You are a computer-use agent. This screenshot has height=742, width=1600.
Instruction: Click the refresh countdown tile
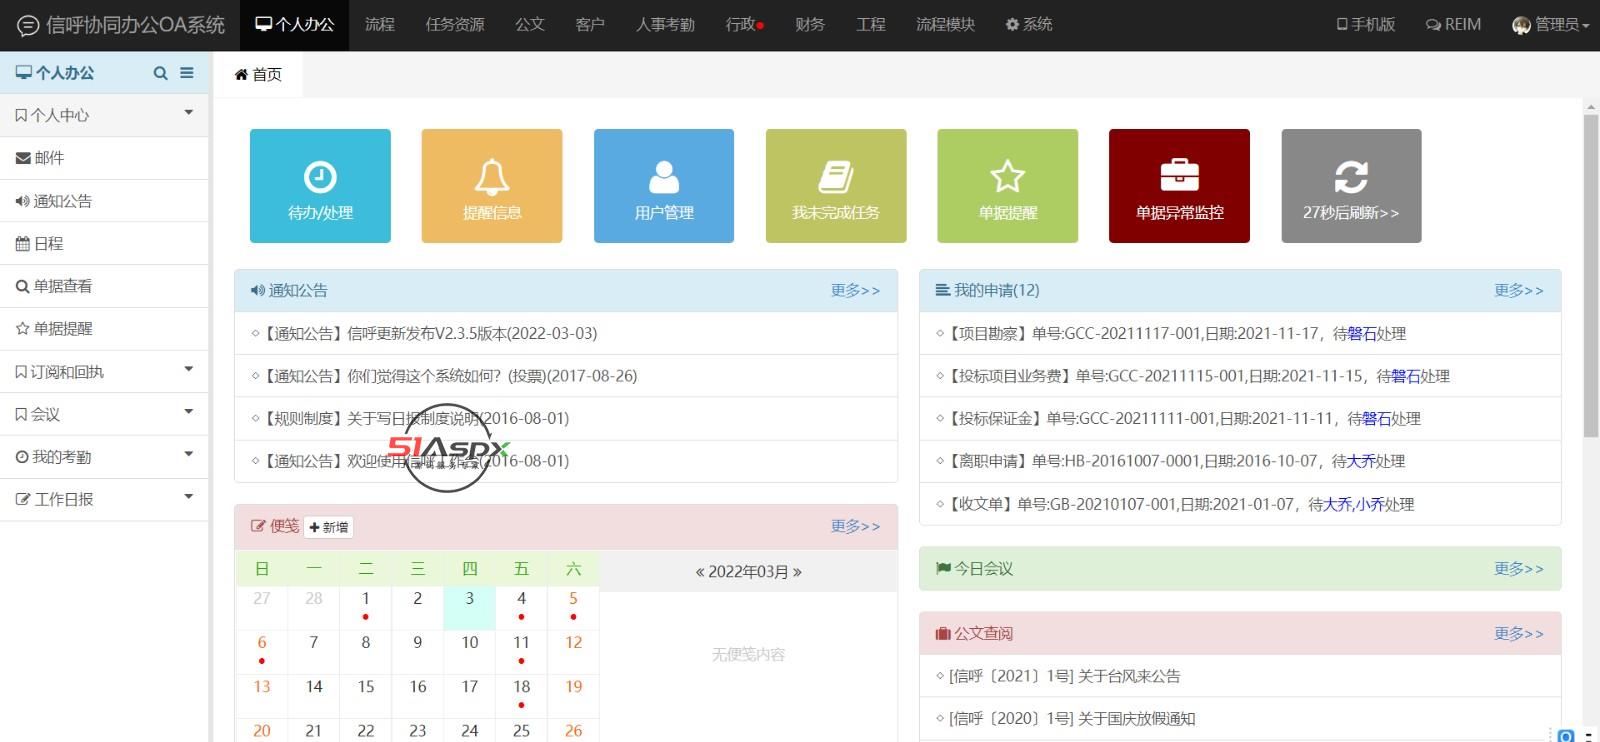click(1351, 186)
